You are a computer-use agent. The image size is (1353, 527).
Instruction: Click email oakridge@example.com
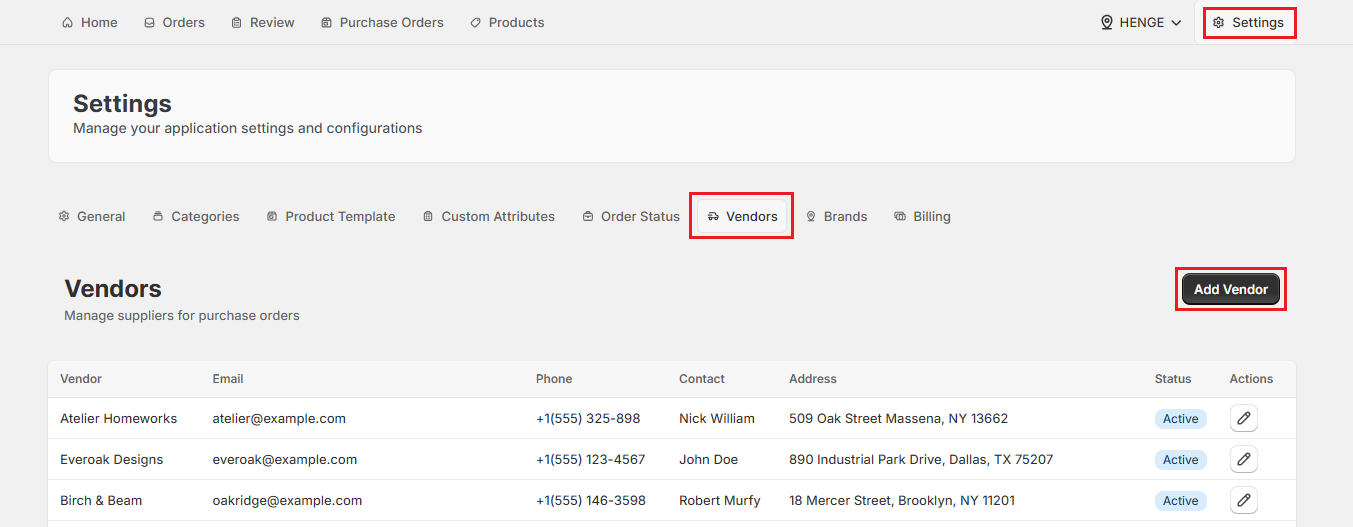pos(287,500)
